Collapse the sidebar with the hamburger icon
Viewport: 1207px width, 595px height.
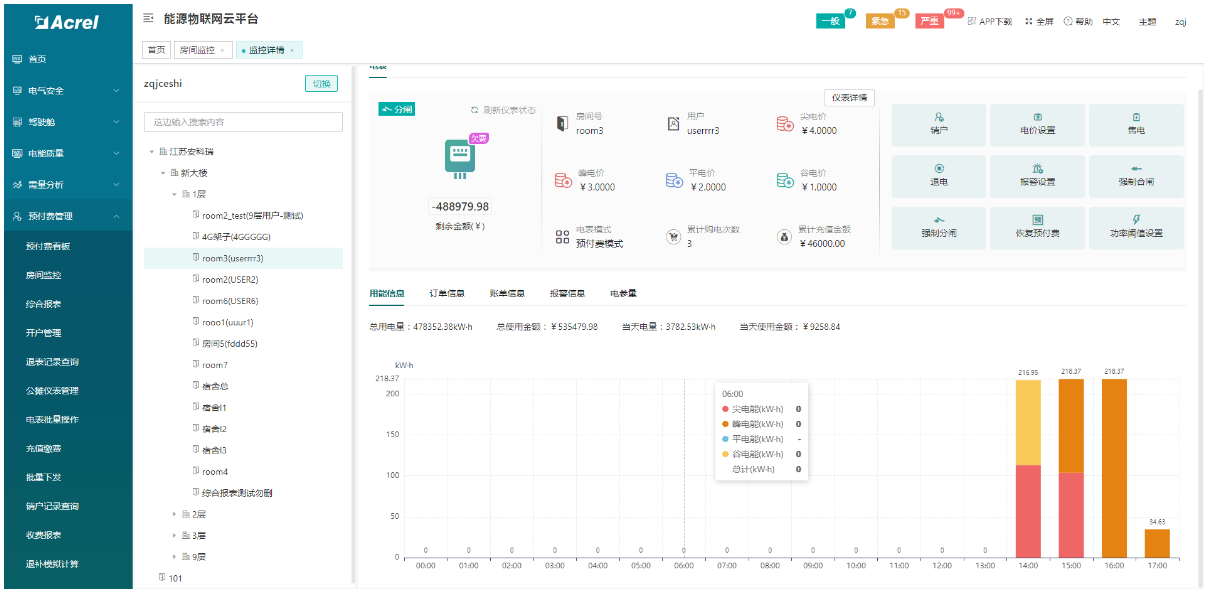pos(148,19)
